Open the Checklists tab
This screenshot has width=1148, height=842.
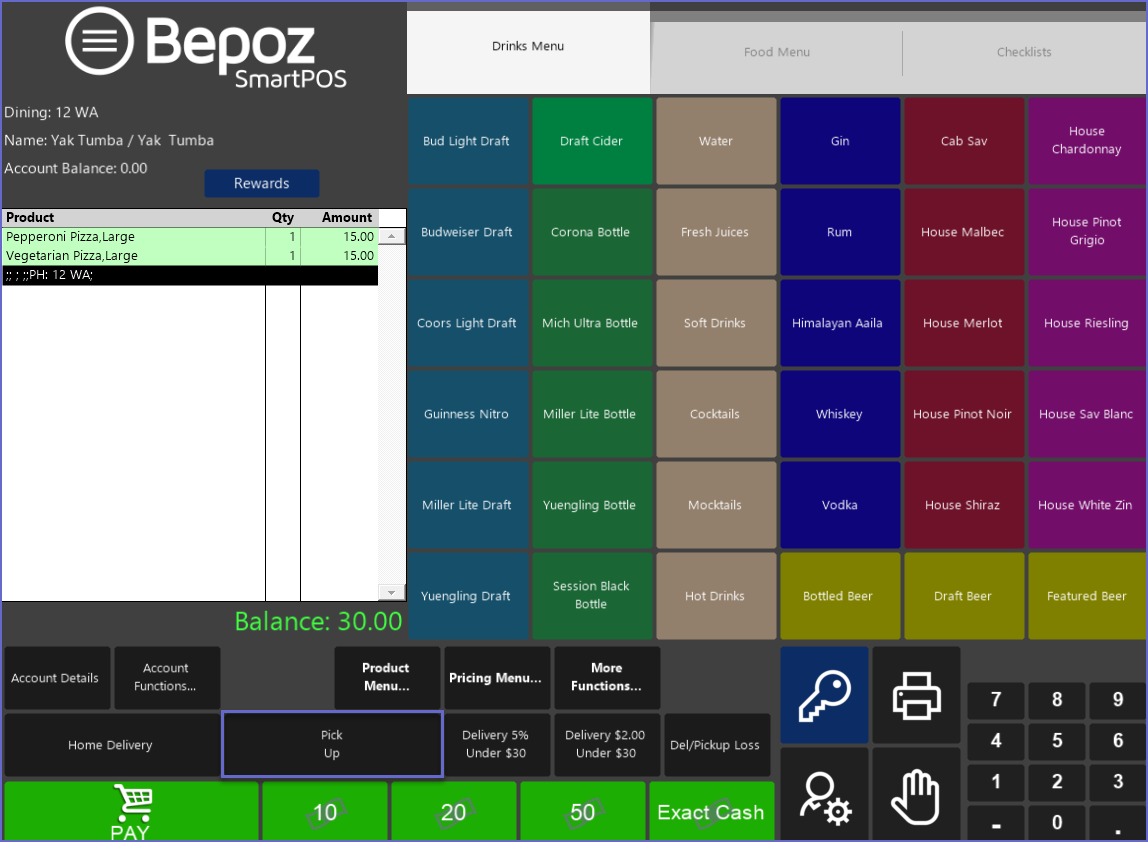pyautogui.click(x=1024, y=52)
